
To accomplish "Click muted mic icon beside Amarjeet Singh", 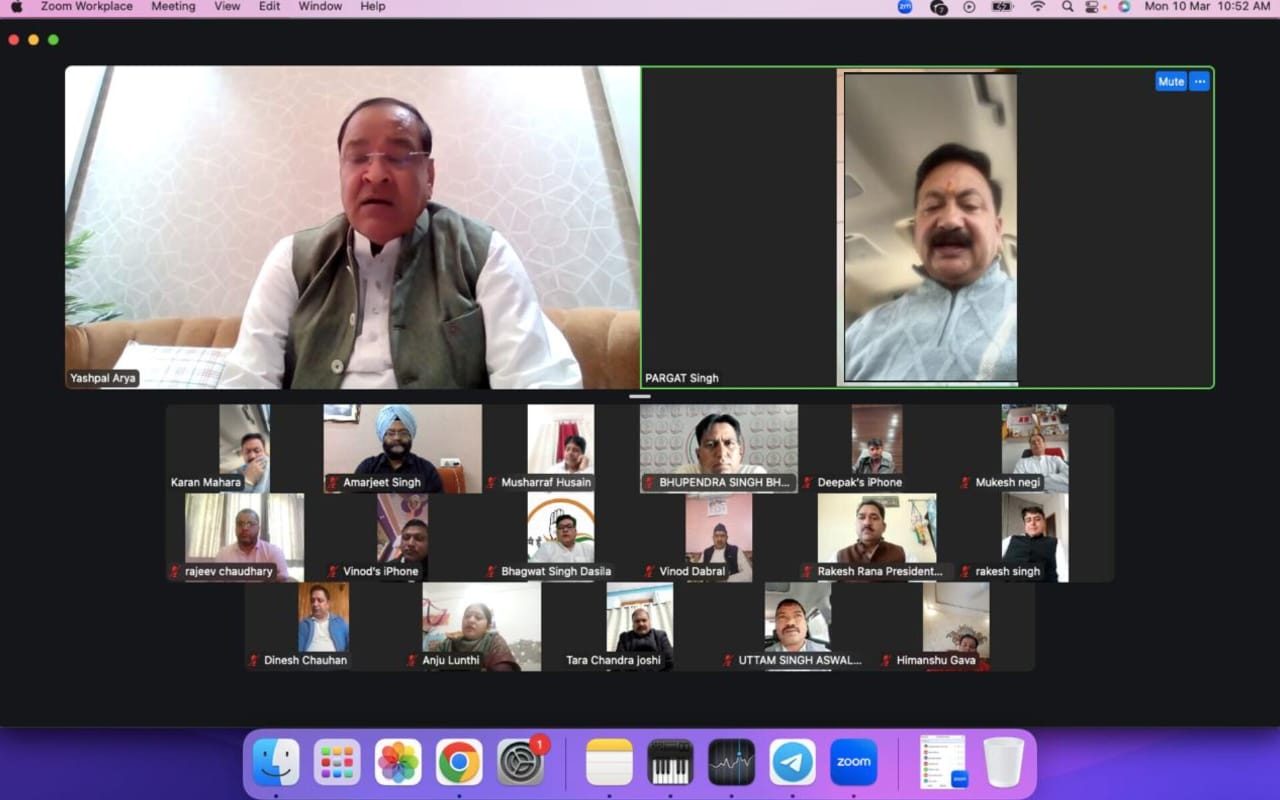I will [332, 483].
